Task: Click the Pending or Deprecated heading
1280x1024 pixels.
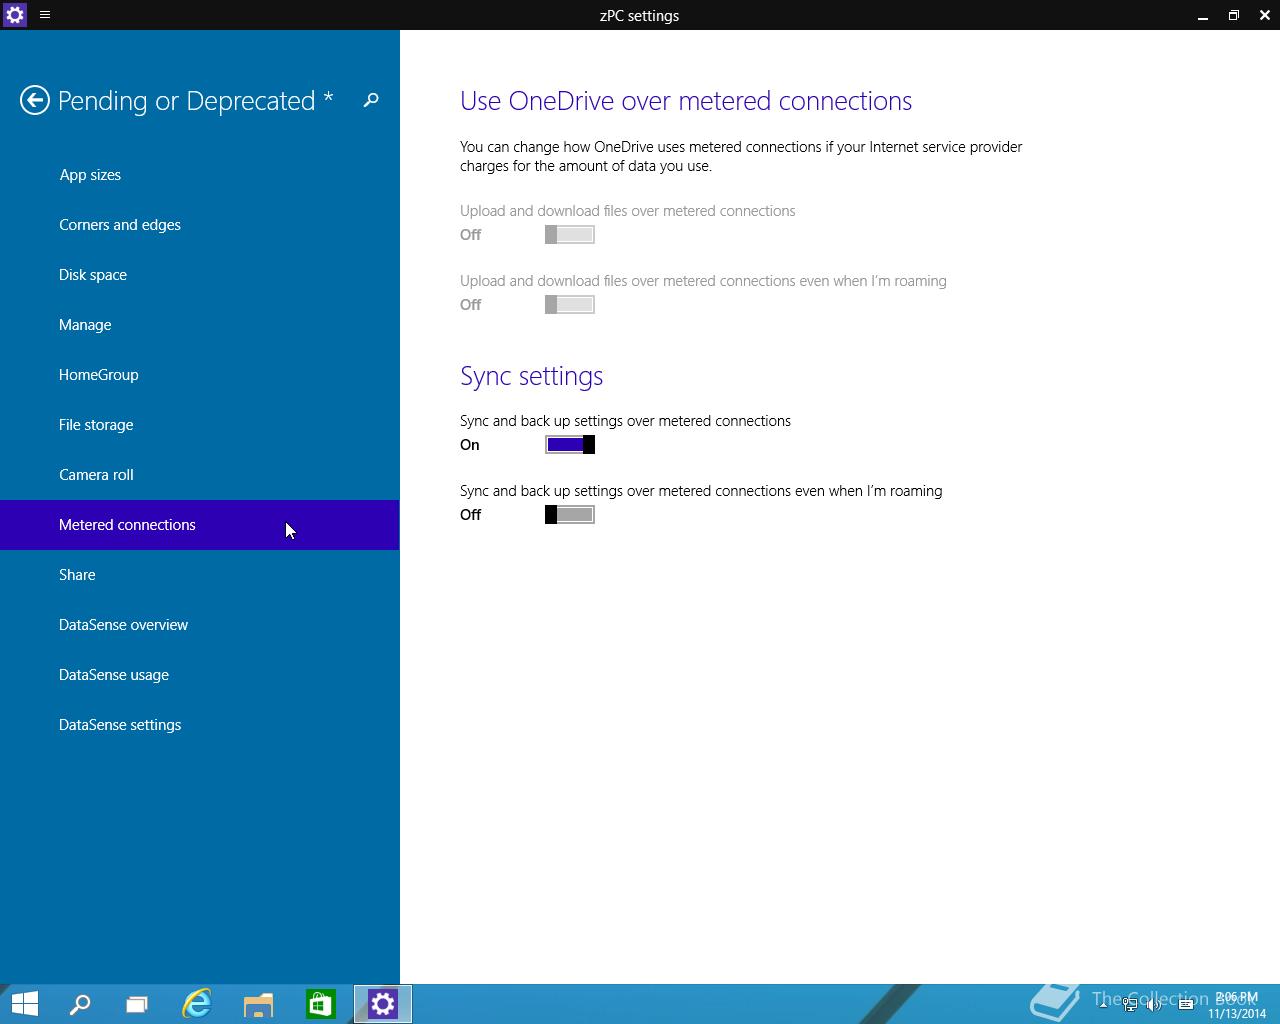Action: tap(196, 101)
